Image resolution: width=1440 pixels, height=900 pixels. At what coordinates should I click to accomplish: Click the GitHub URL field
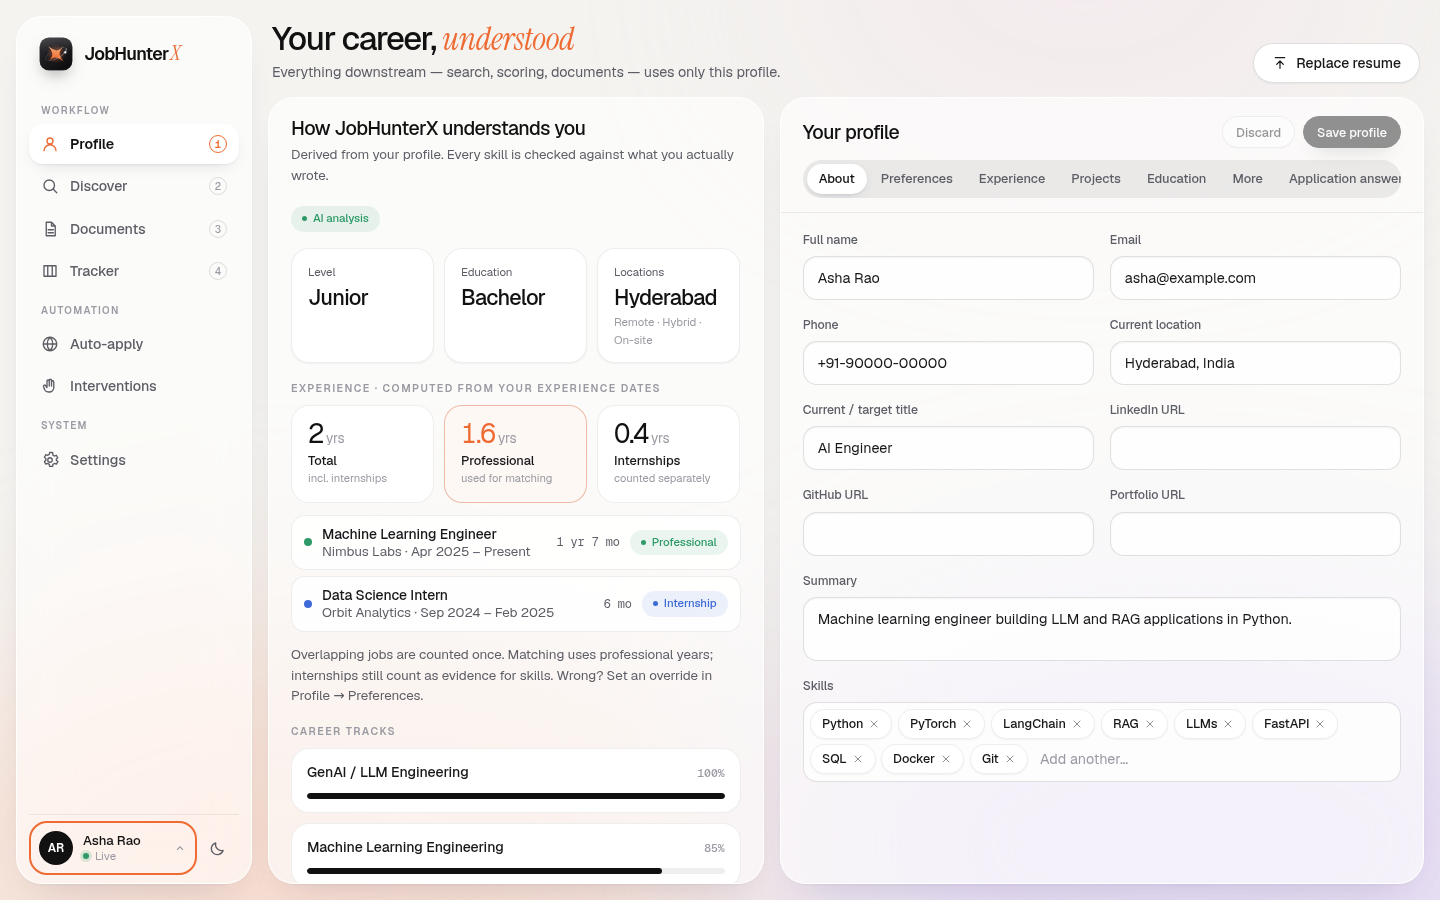(x=948, y=534)
